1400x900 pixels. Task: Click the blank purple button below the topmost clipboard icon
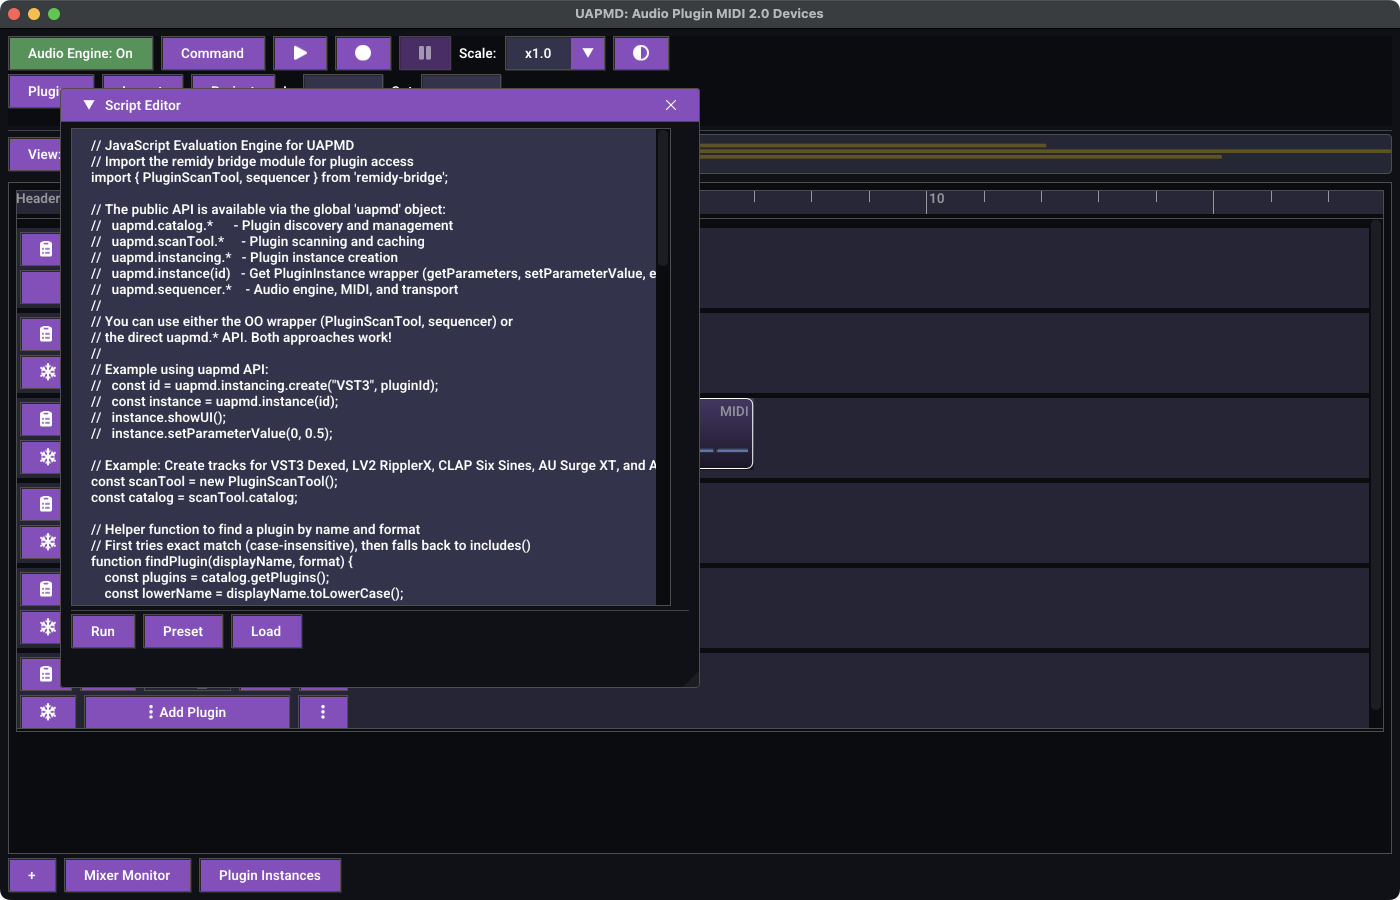click(41, 287)
